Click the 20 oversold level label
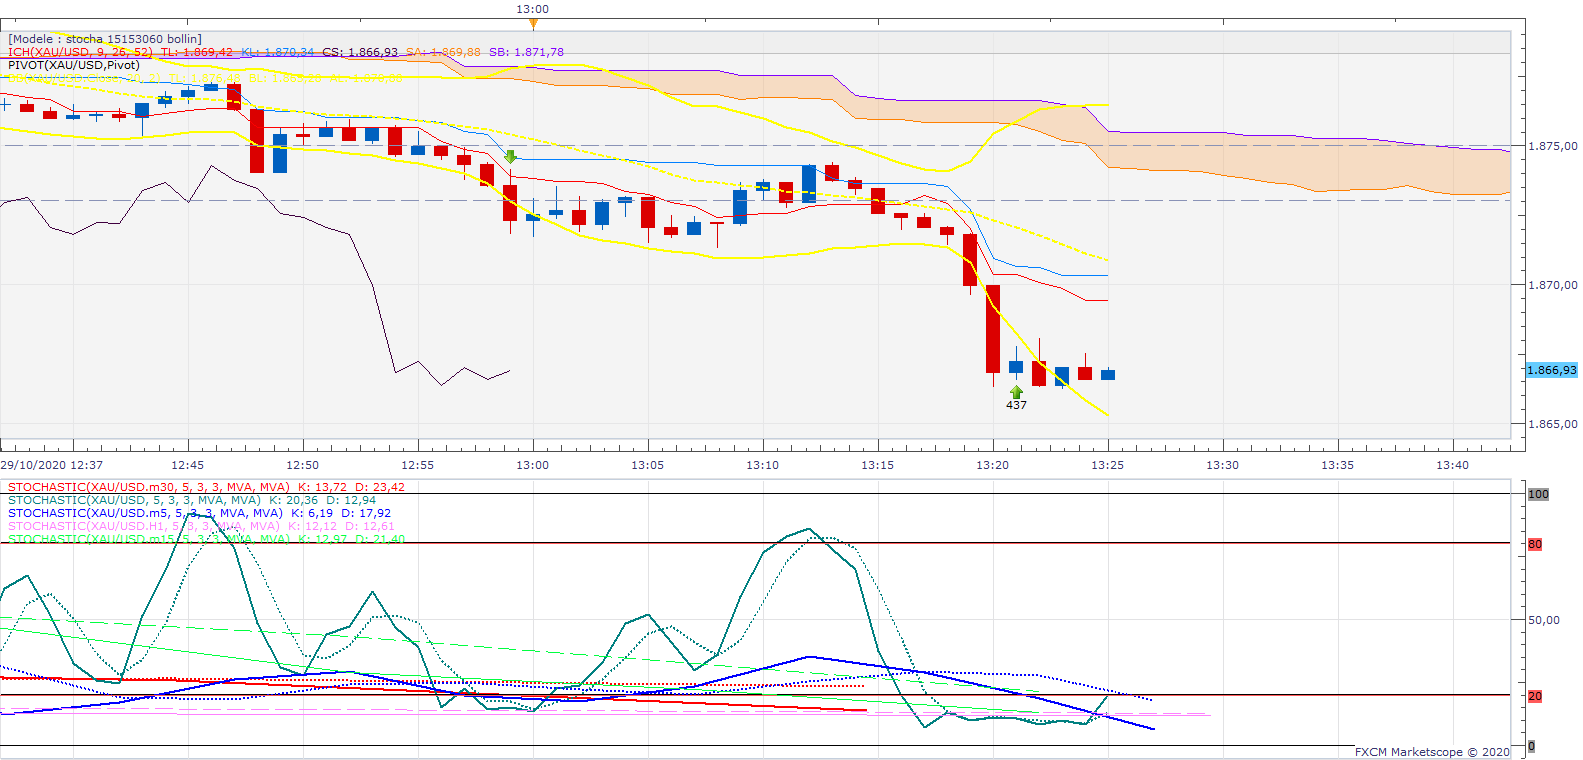The height and width of the screenshot is (760, 1583). pyautogui.click(x=1535, y=696)
